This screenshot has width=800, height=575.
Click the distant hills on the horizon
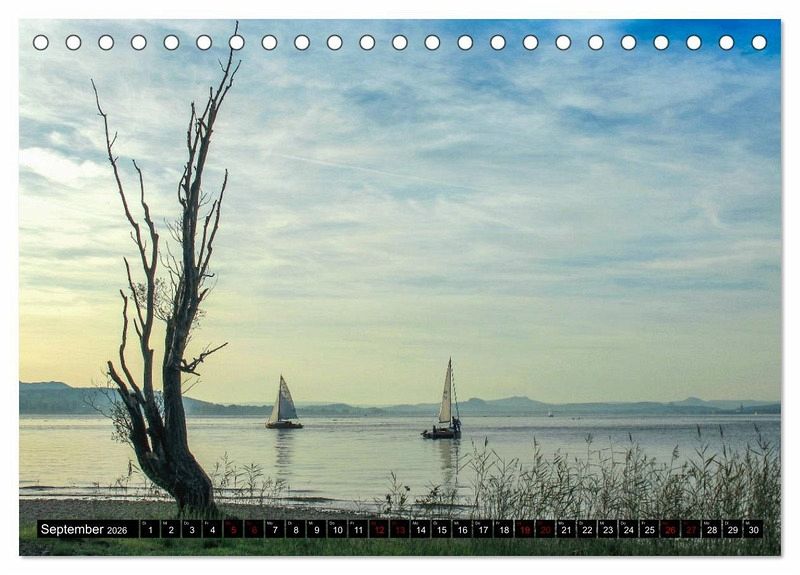[x=510, y=404]
